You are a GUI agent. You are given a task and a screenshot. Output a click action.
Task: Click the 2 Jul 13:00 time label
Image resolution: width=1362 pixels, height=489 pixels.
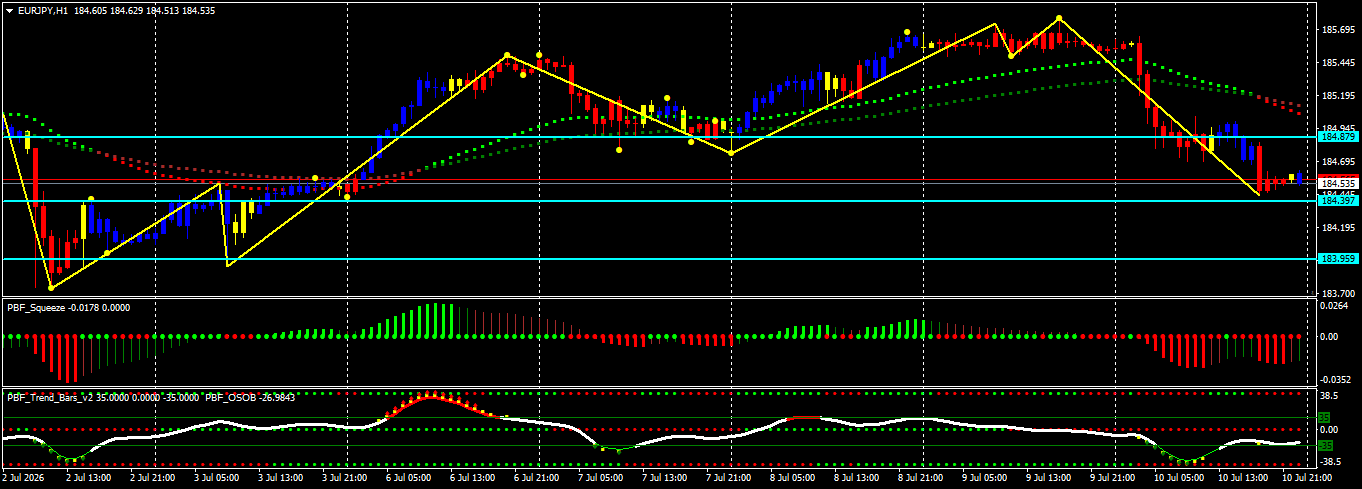(89, 479)
